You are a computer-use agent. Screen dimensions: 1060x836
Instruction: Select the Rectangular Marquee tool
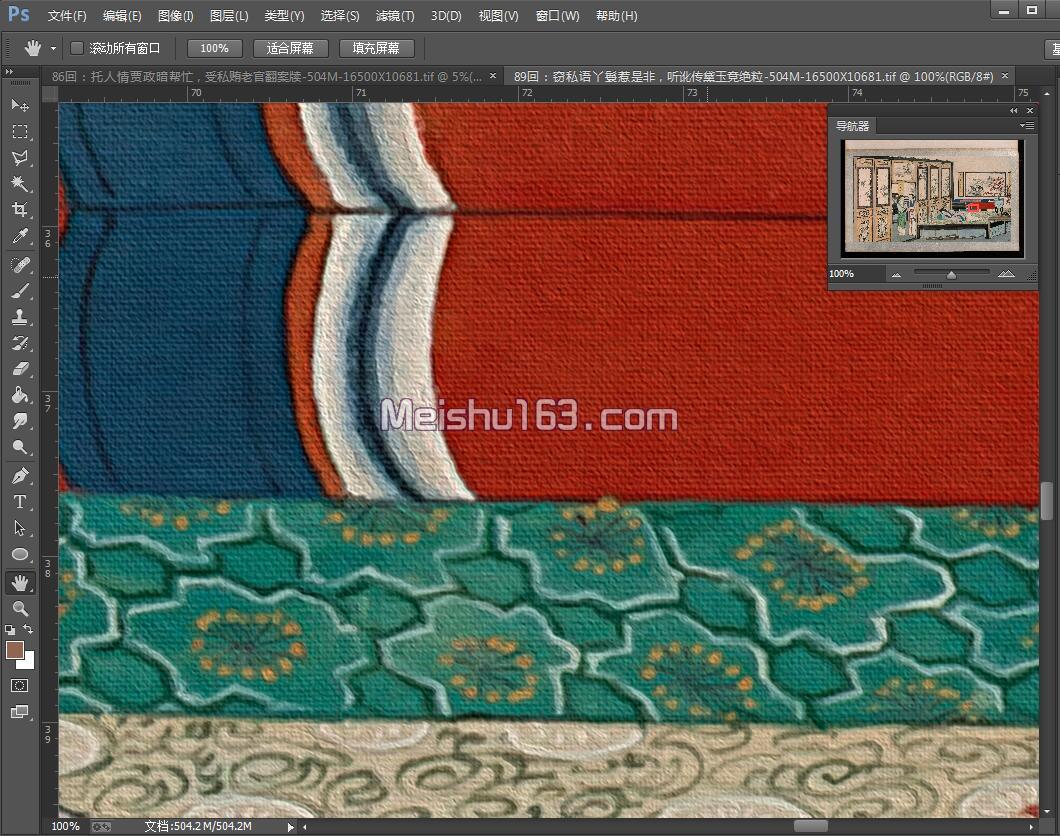pyautogui.click(x=20, y=131)
